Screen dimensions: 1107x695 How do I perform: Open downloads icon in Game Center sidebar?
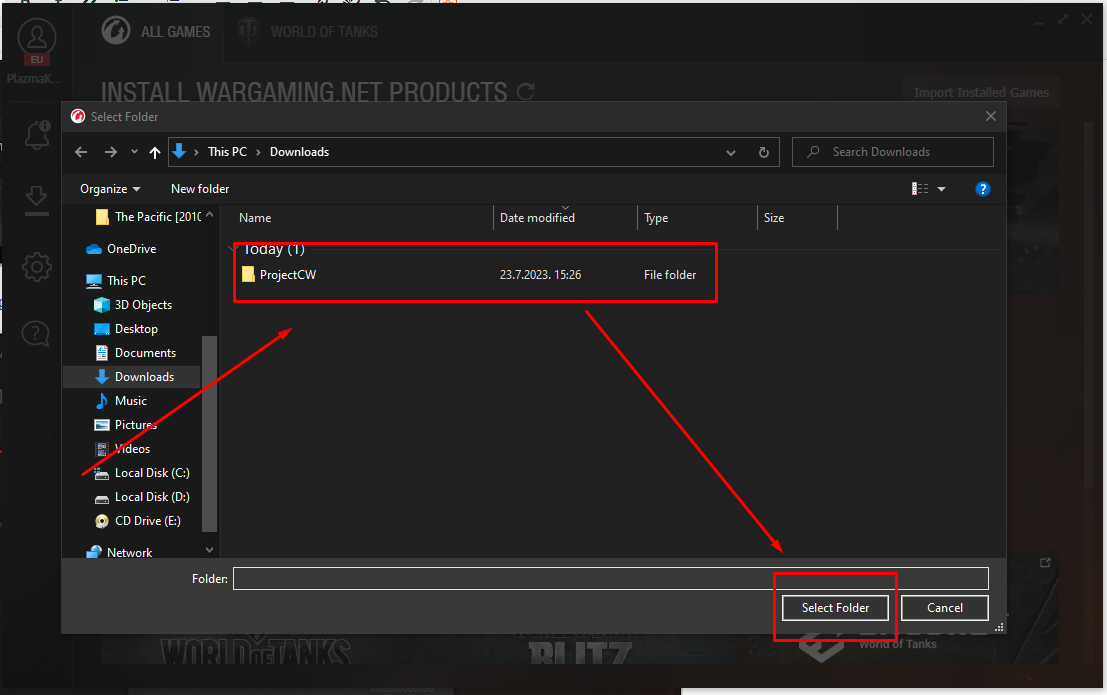click(37, 199)
